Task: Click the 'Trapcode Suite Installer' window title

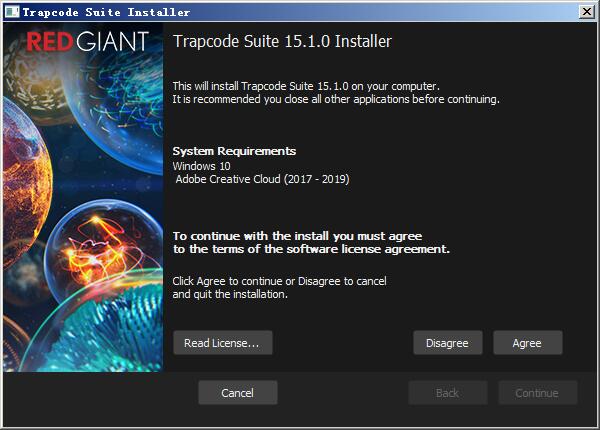Action: [x=106, y=12]
